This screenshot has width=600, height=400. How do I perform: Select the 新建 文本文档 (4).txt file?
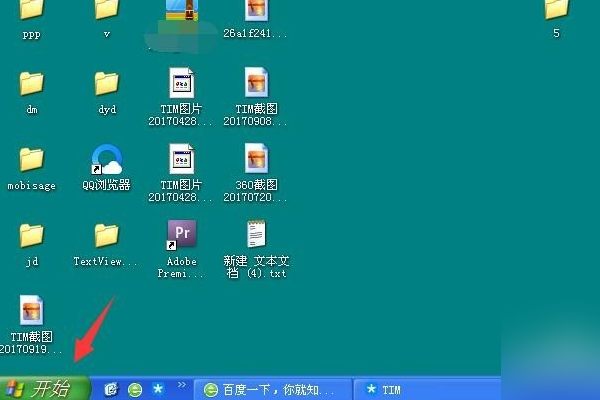[x=256, y=234]
